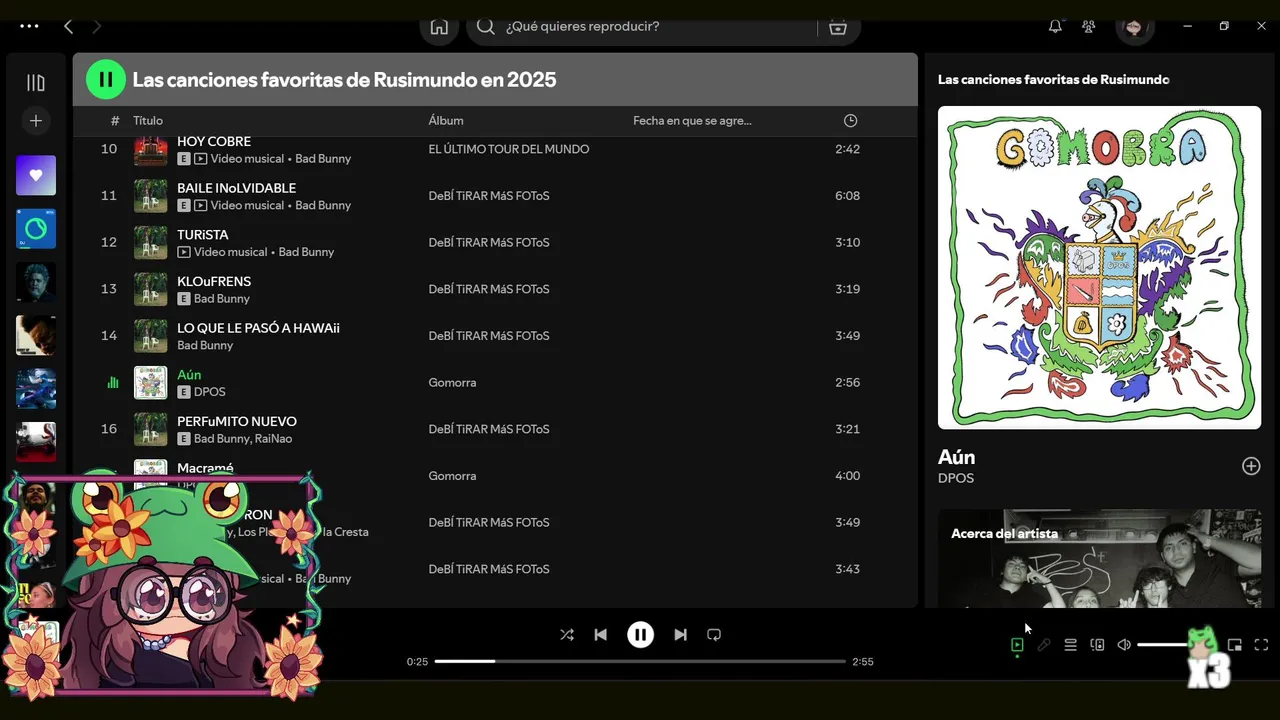Screen dimensions: 1280x720
Task: Open the Home page icon
Action: [x=439, y=27]
